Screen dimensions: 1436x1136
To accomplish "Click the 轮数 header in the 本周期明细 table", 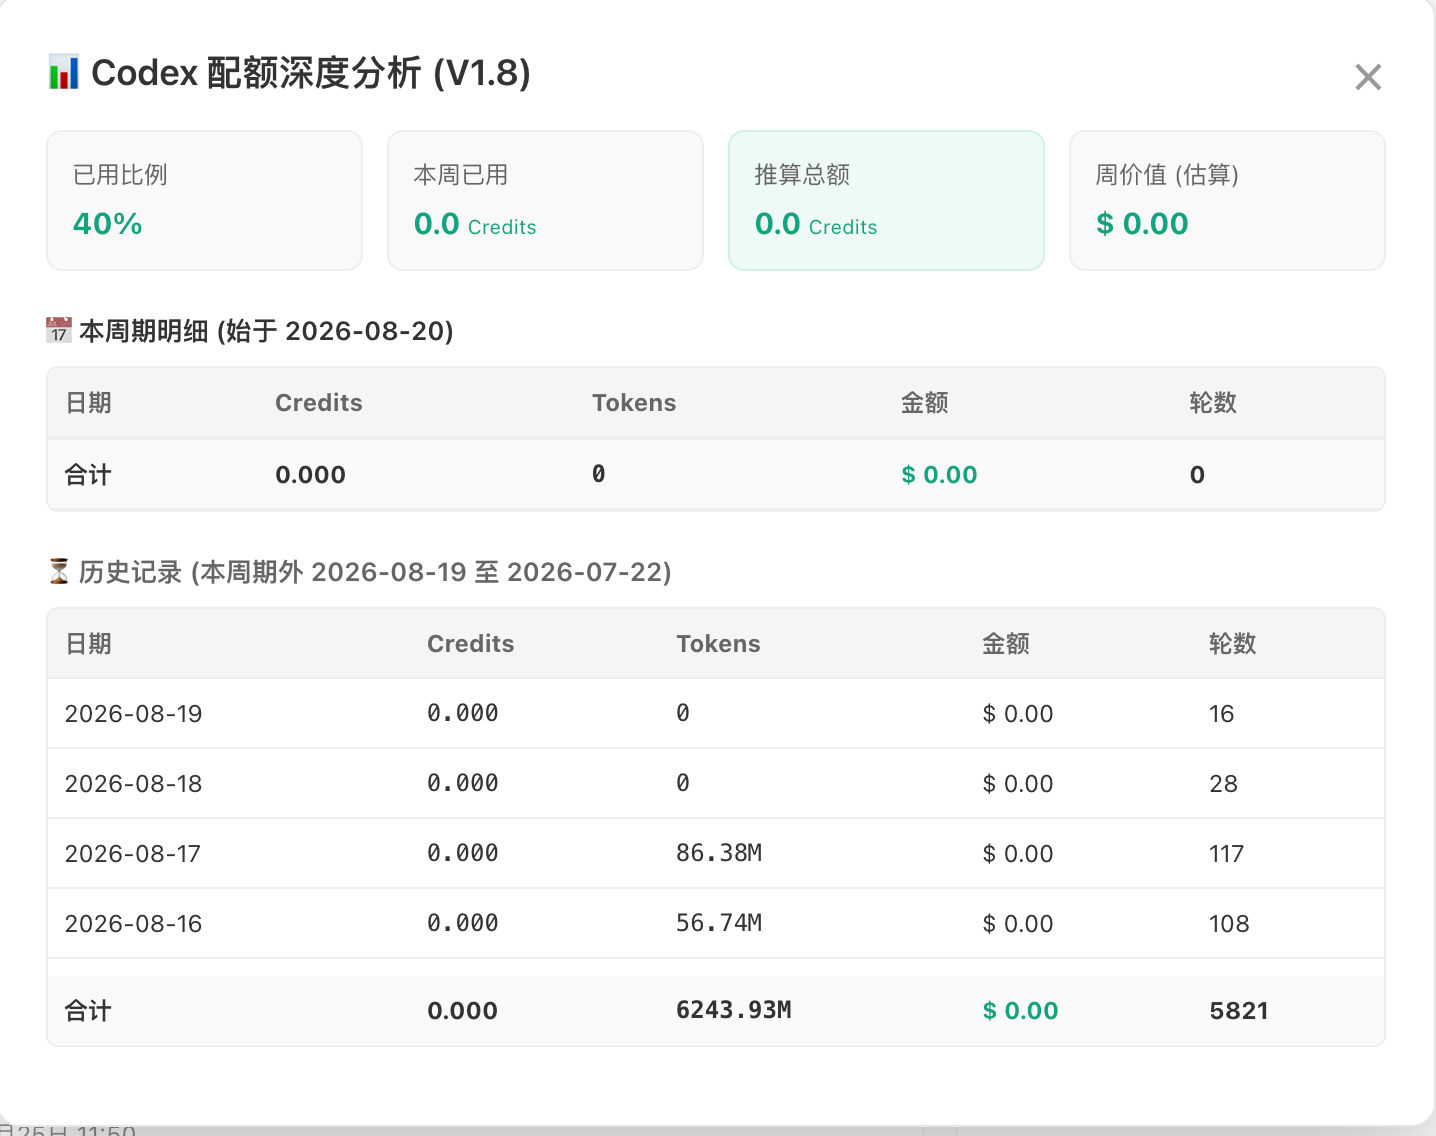I will [x=1213, y=403].
